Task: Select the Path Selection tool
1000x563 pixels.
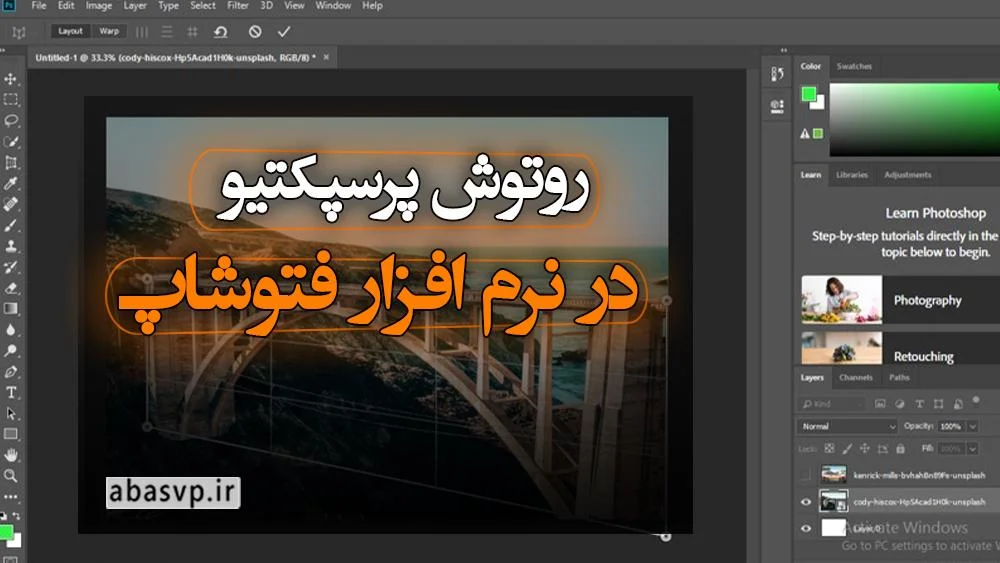Action: [11, 413]
